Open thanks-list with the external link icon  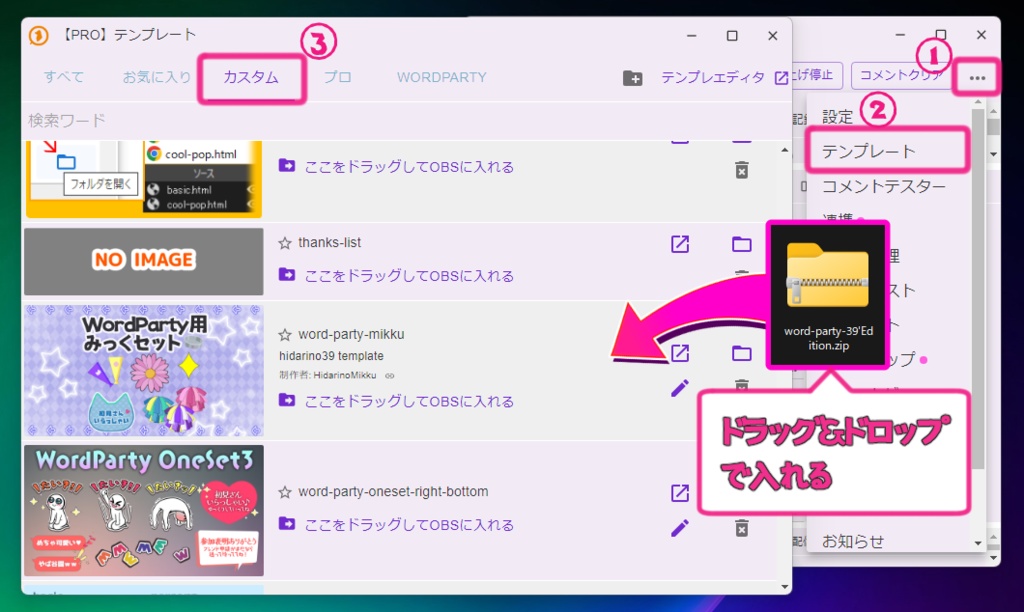click(x=681, y=243)
